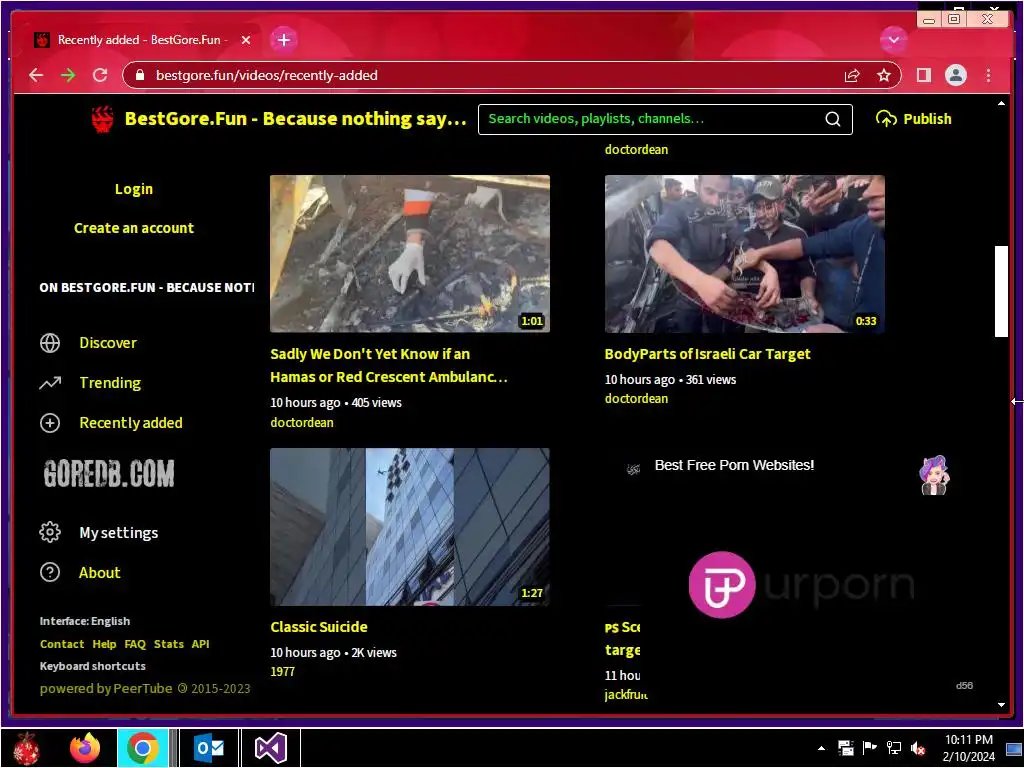Open the channel link 1977
The width and height of the screenshot is (1024, 768).
click(283, 671)
